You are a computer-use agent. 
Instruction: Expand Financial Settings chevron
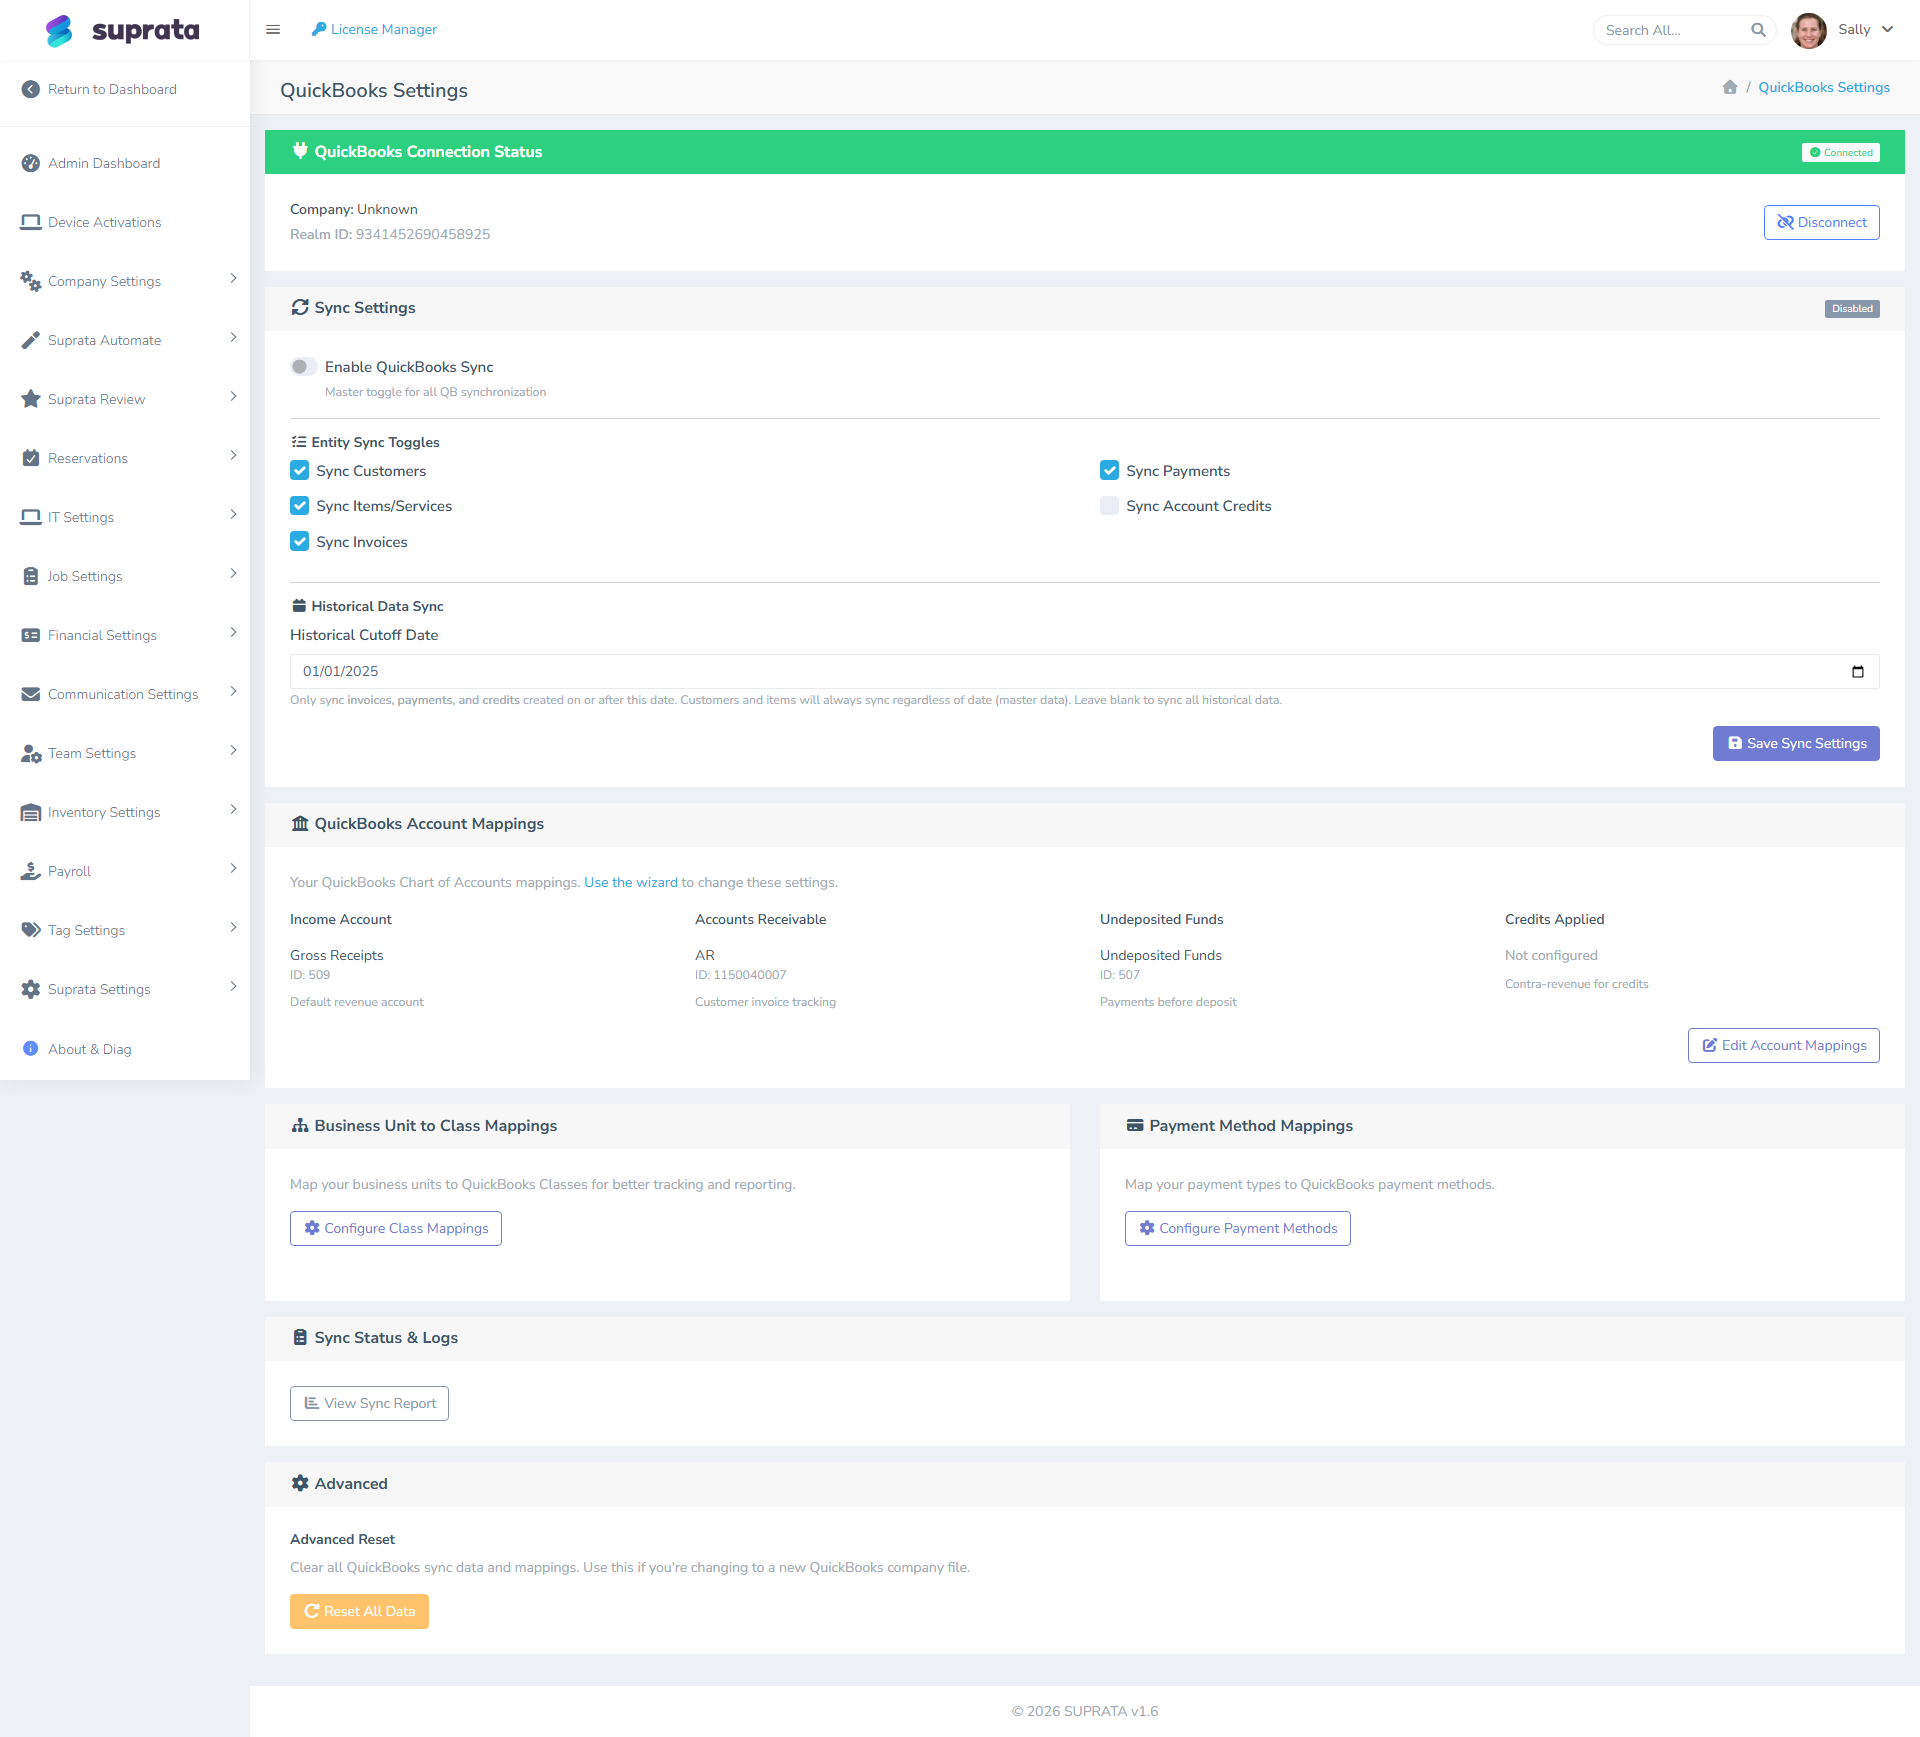coord(233,633)
